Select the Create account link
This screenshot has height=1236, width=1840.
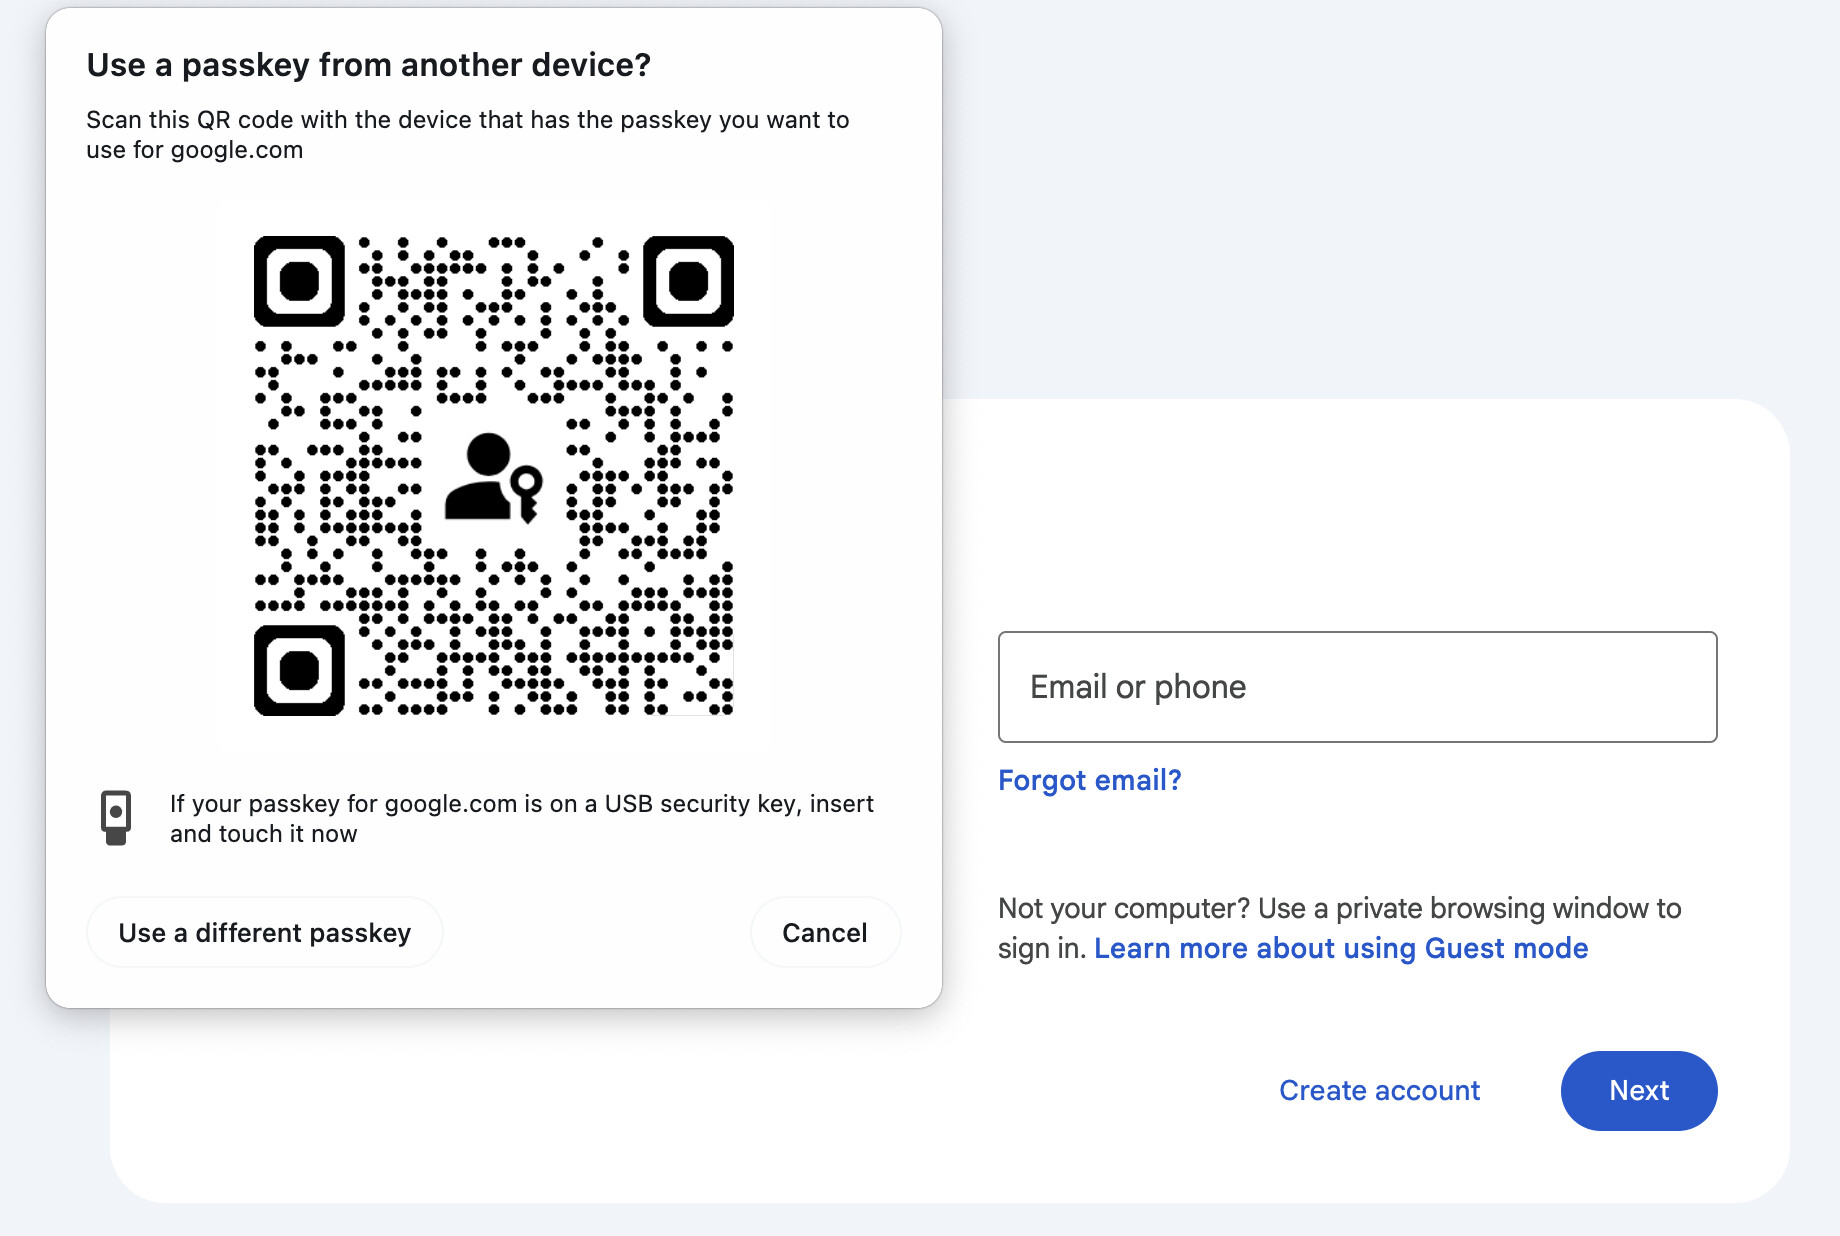[1380, 1090]
